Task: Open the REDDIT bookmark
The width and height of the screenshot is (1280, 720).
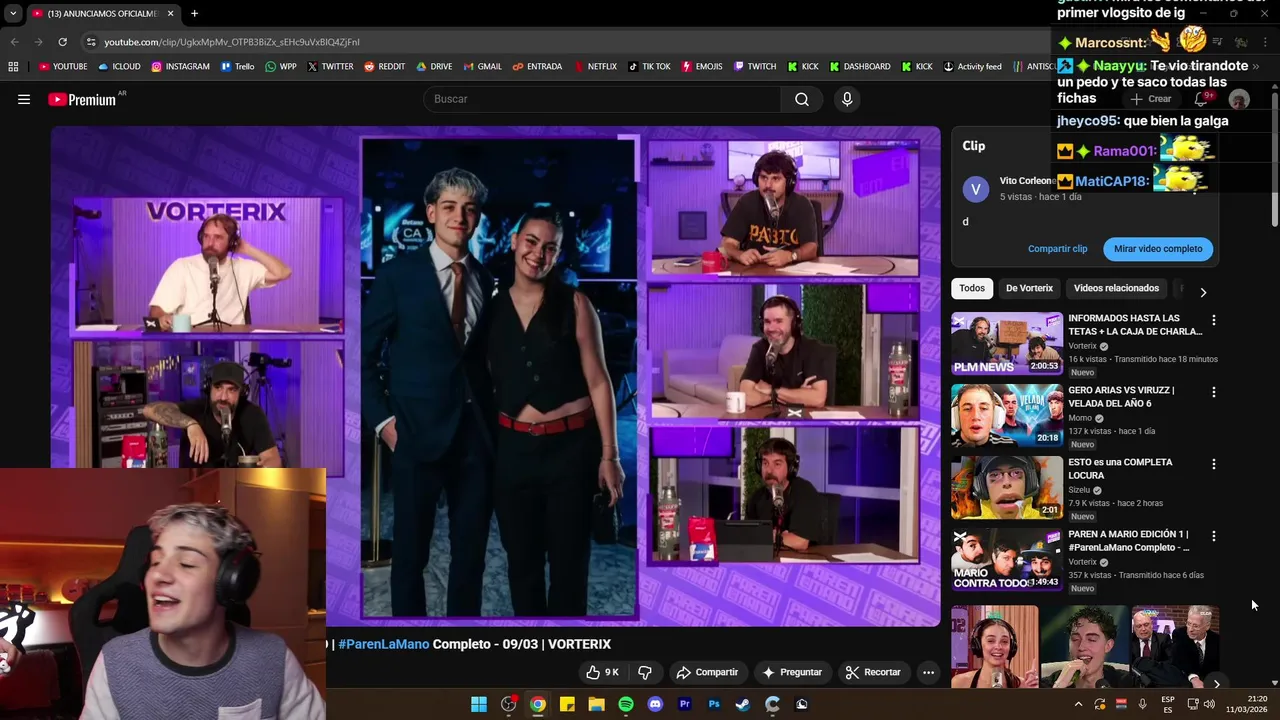Action: point(385,67)
